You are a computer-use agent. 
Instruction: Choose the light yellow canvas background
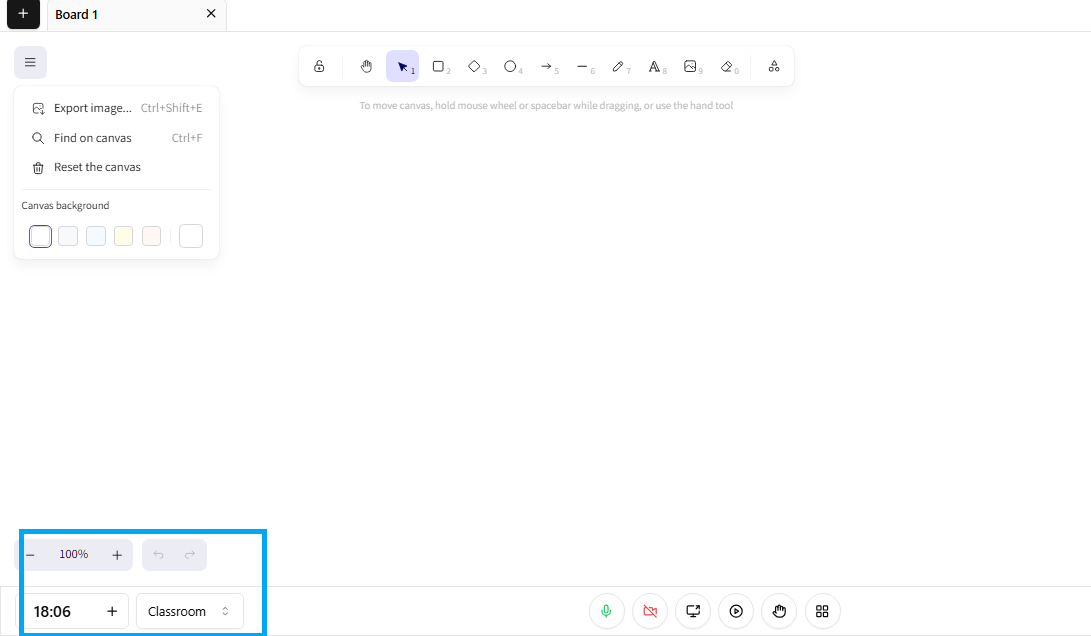124,236
